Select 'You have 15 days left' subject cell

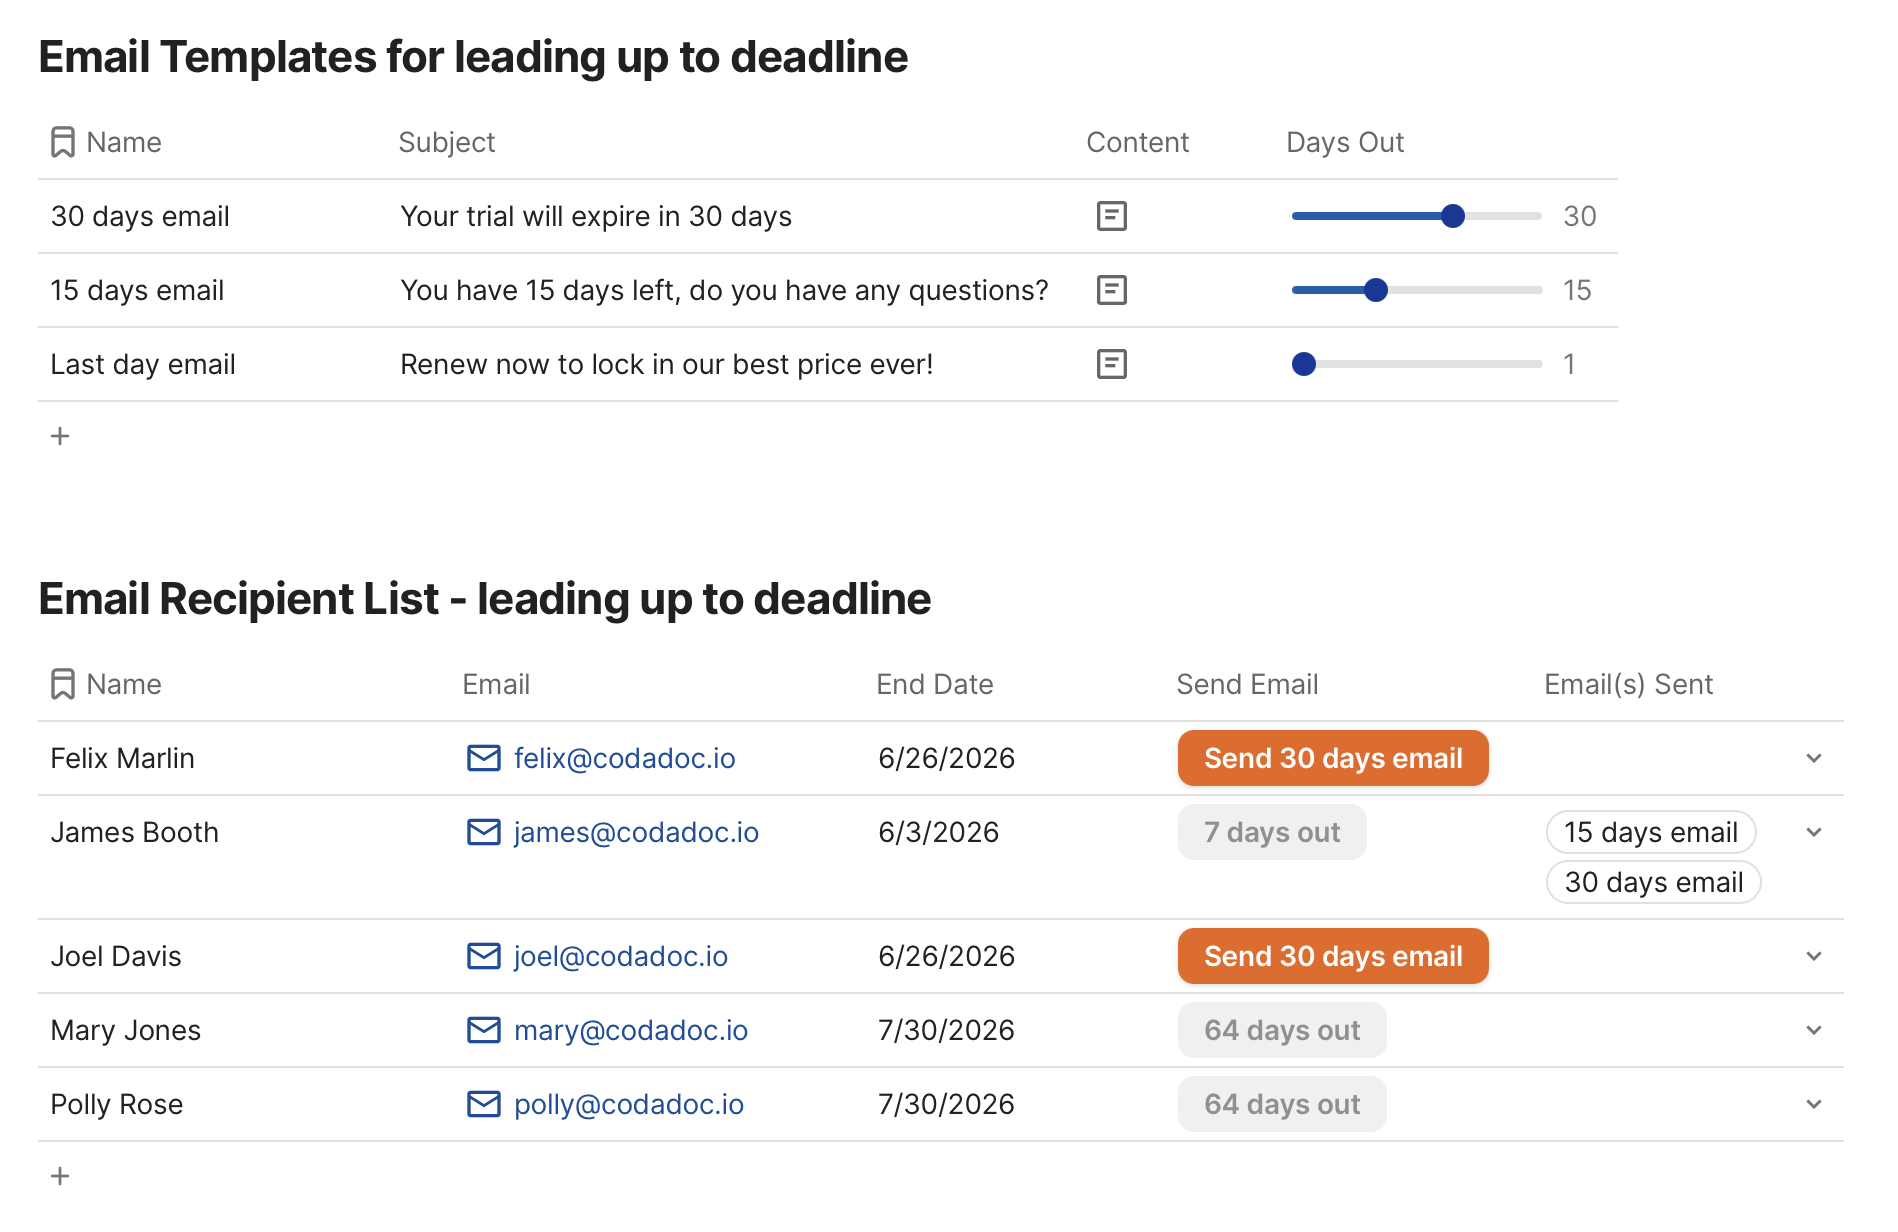tap(724, 290)
